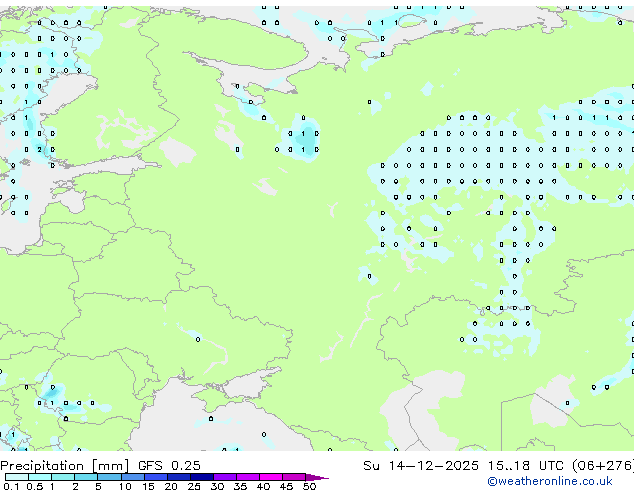Image resolution: width=634 pixels, height=490 pixels.
Task: Click the 0.1–0.5 mm legend color swatch
Action: 17,477
